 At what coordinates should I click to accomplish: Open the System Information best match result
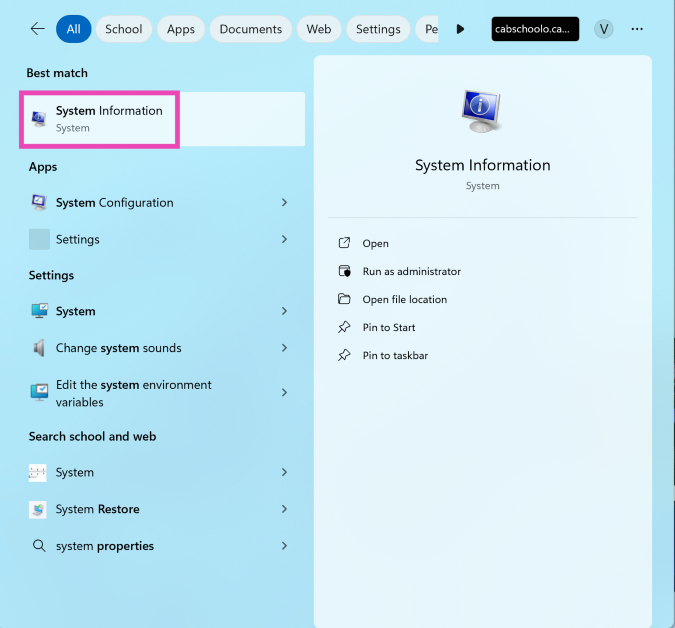[99, 119]
